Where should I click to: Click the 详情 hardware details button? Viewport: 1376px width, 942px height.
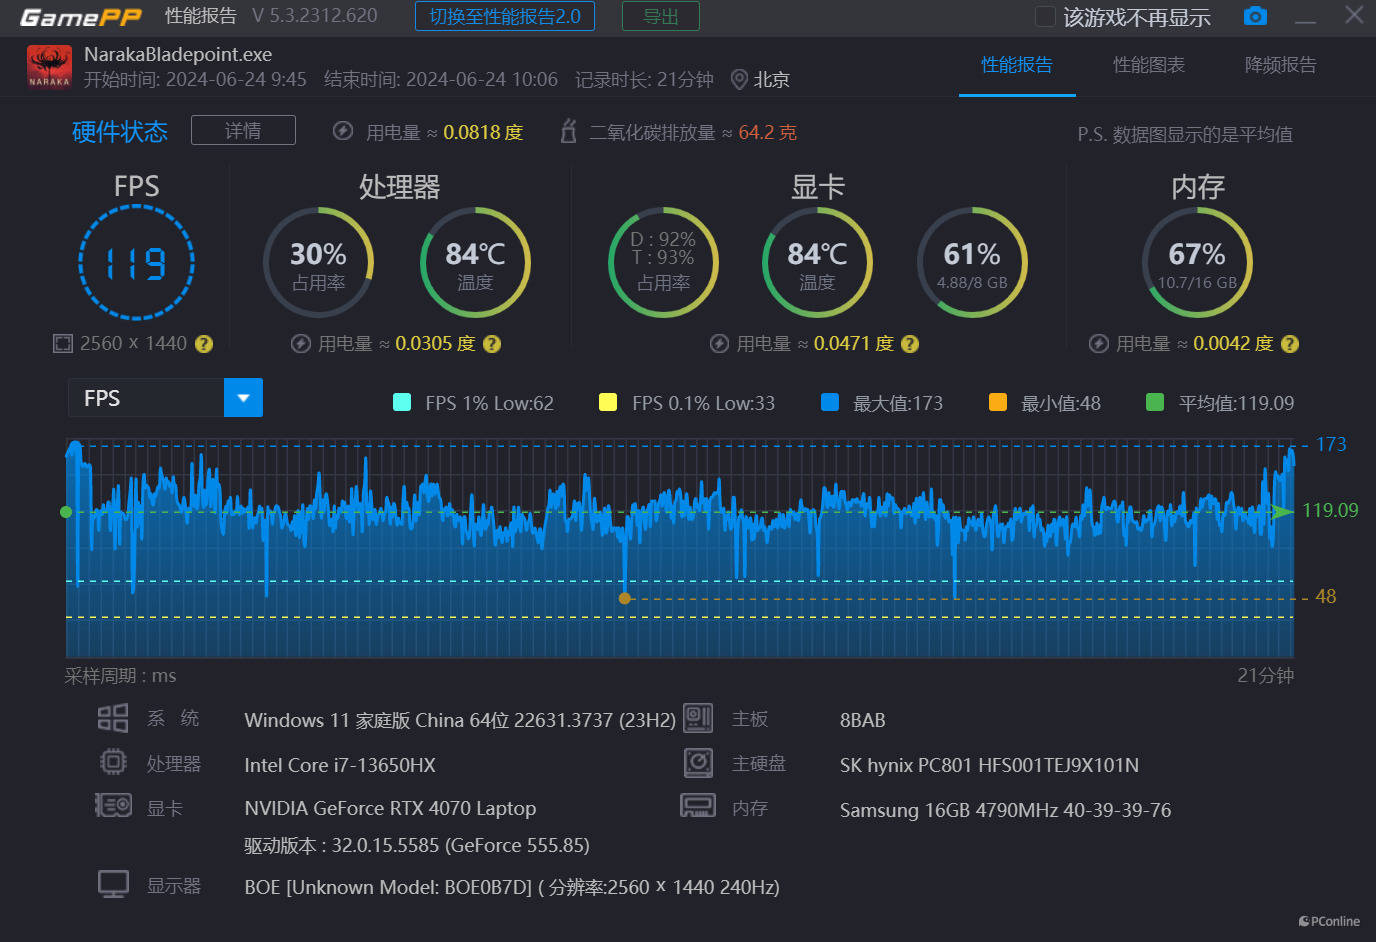tap(243, 131)
